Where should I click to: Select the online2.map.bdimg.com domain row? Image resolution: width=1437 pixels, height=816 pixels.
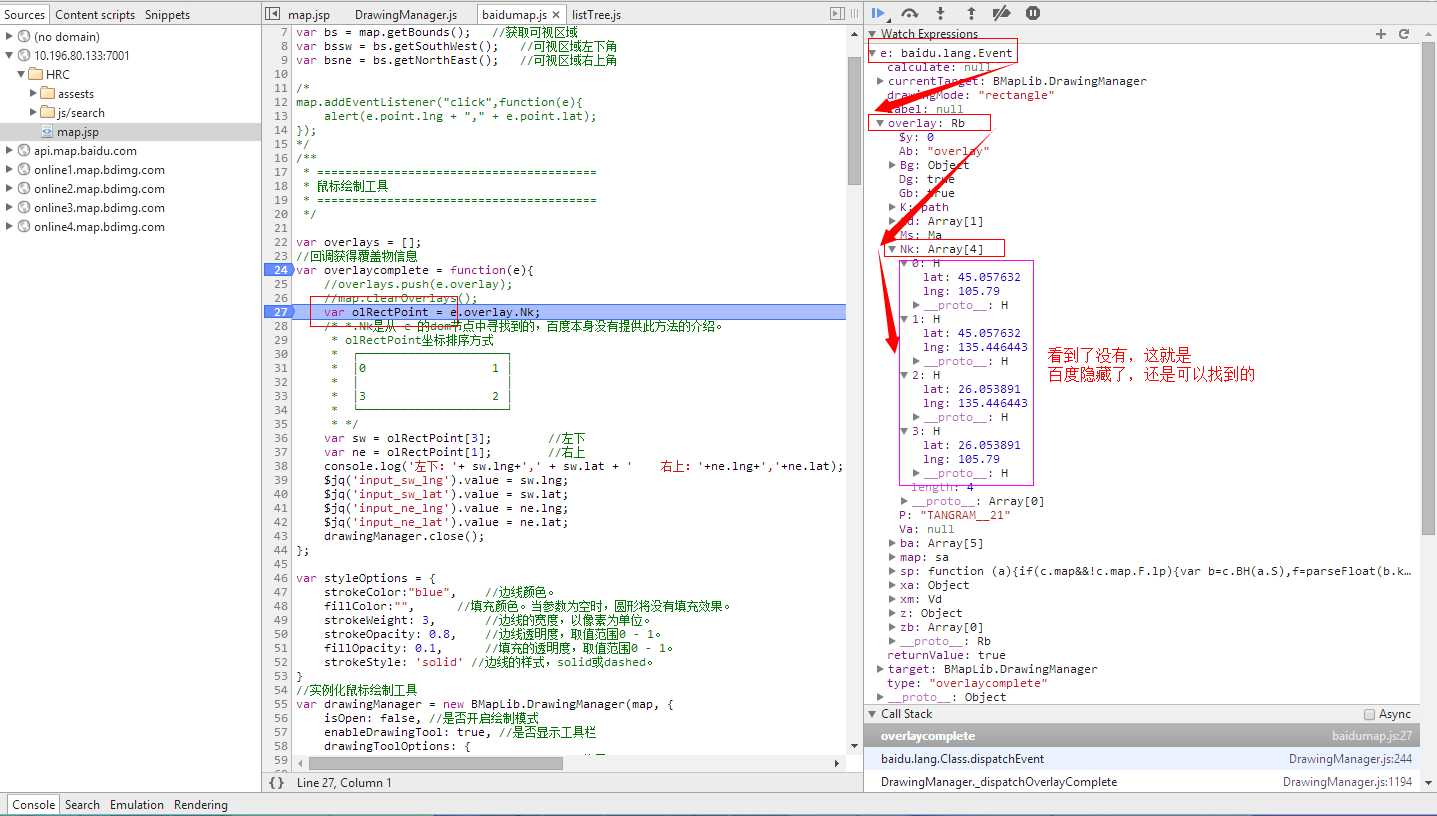tap(130, 189)
